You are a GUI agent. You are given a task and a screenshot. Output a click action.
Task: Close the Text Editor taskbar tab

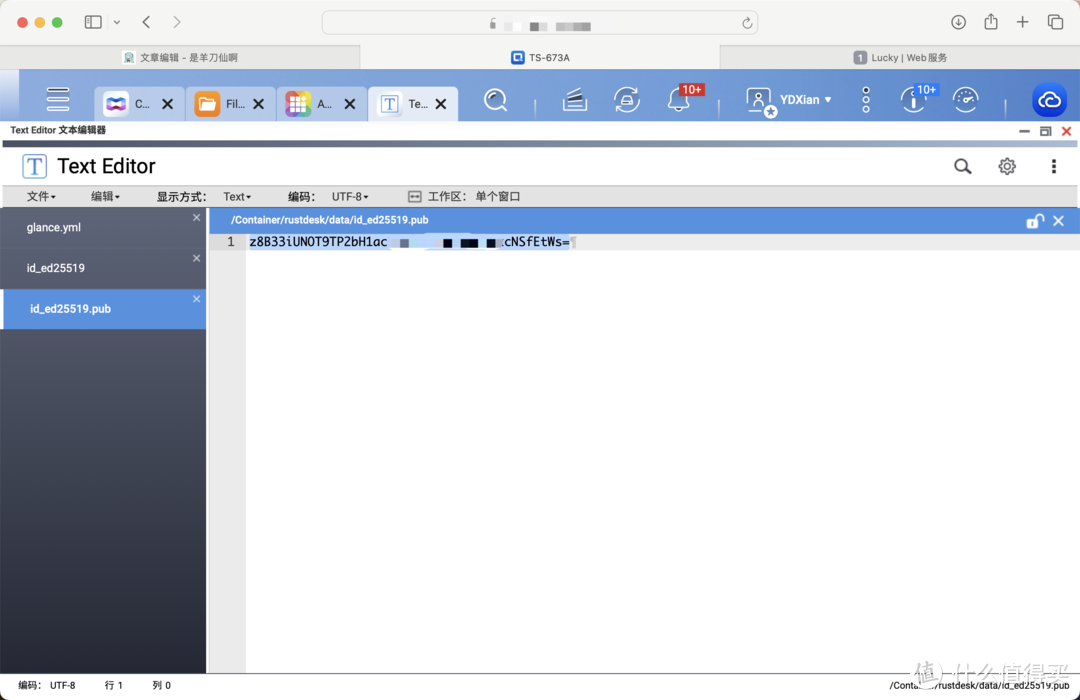pyautogui.click(x=441, y=104)
